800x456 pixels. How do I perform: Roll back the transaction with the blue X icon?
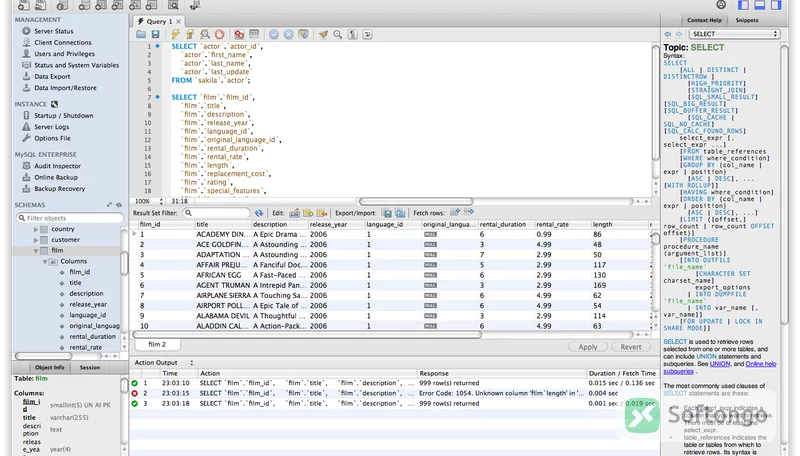point(289,34)
